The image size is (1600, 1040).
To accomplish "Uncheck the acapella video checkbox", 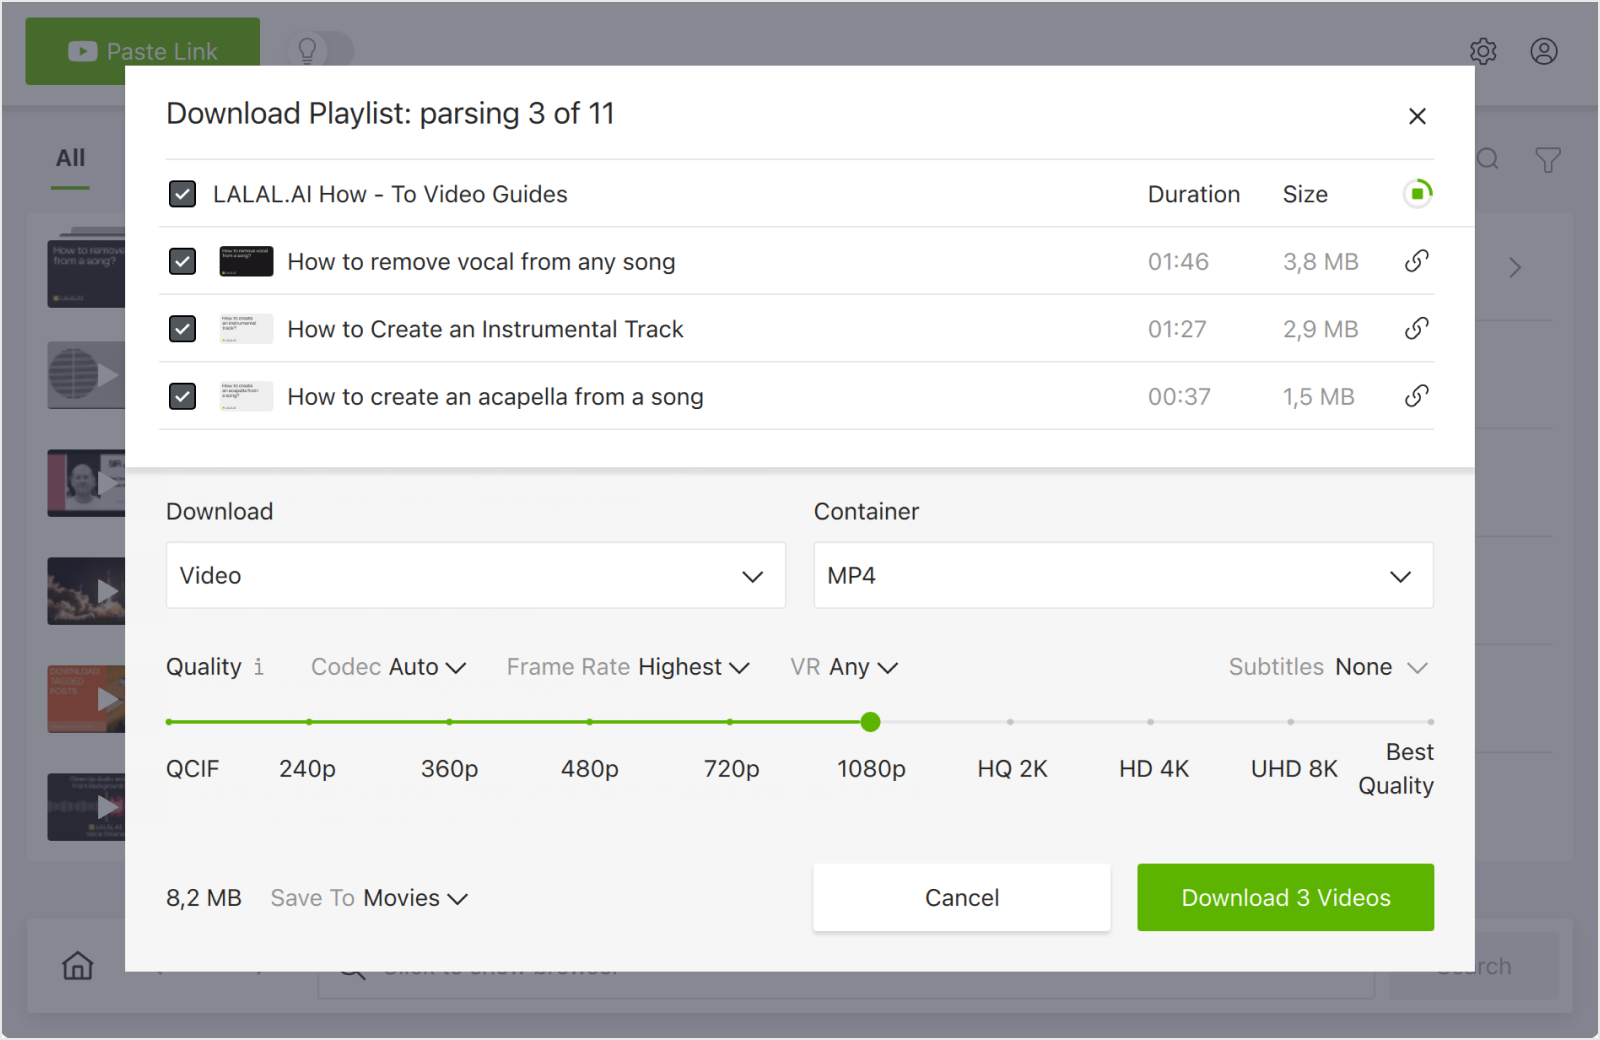I will [x=182, y=396].
